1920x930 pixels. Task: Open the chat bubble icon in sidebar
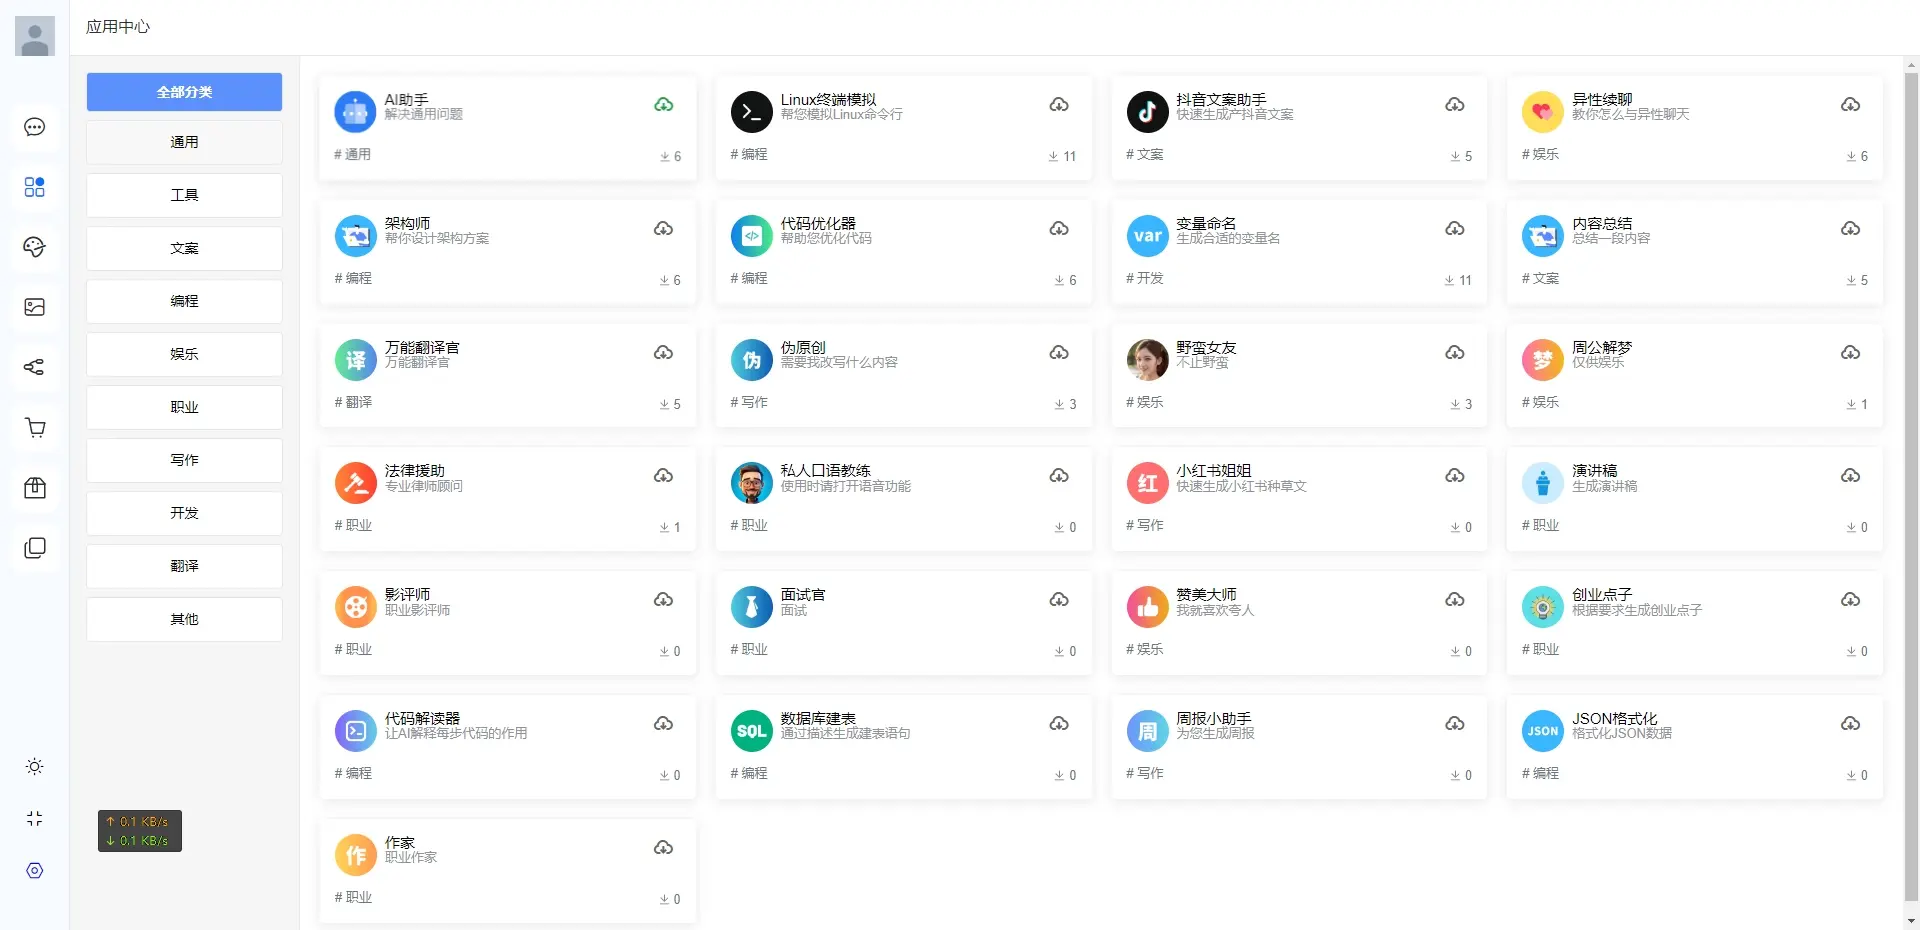tap(34, 127)
